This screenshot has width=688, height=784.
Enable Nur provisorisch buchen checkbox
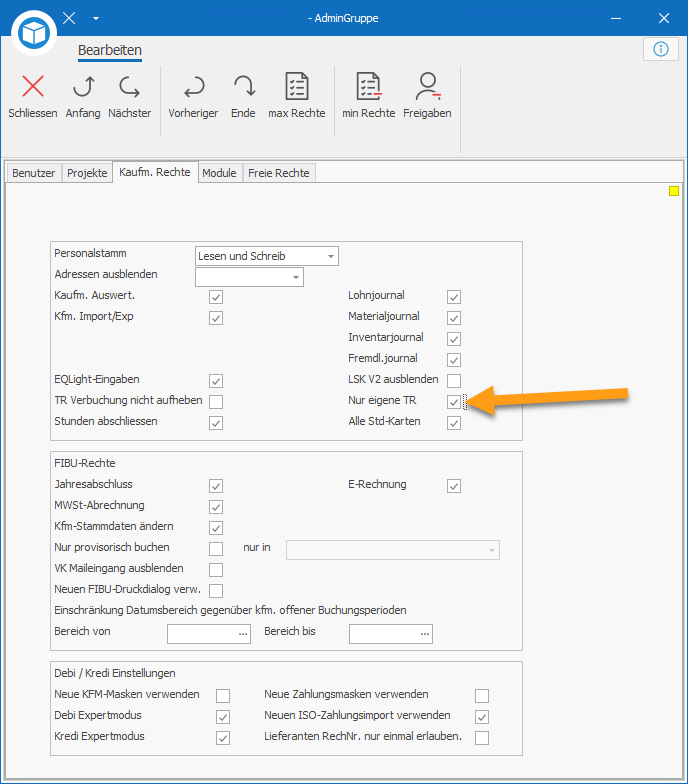tap(216, 549)
